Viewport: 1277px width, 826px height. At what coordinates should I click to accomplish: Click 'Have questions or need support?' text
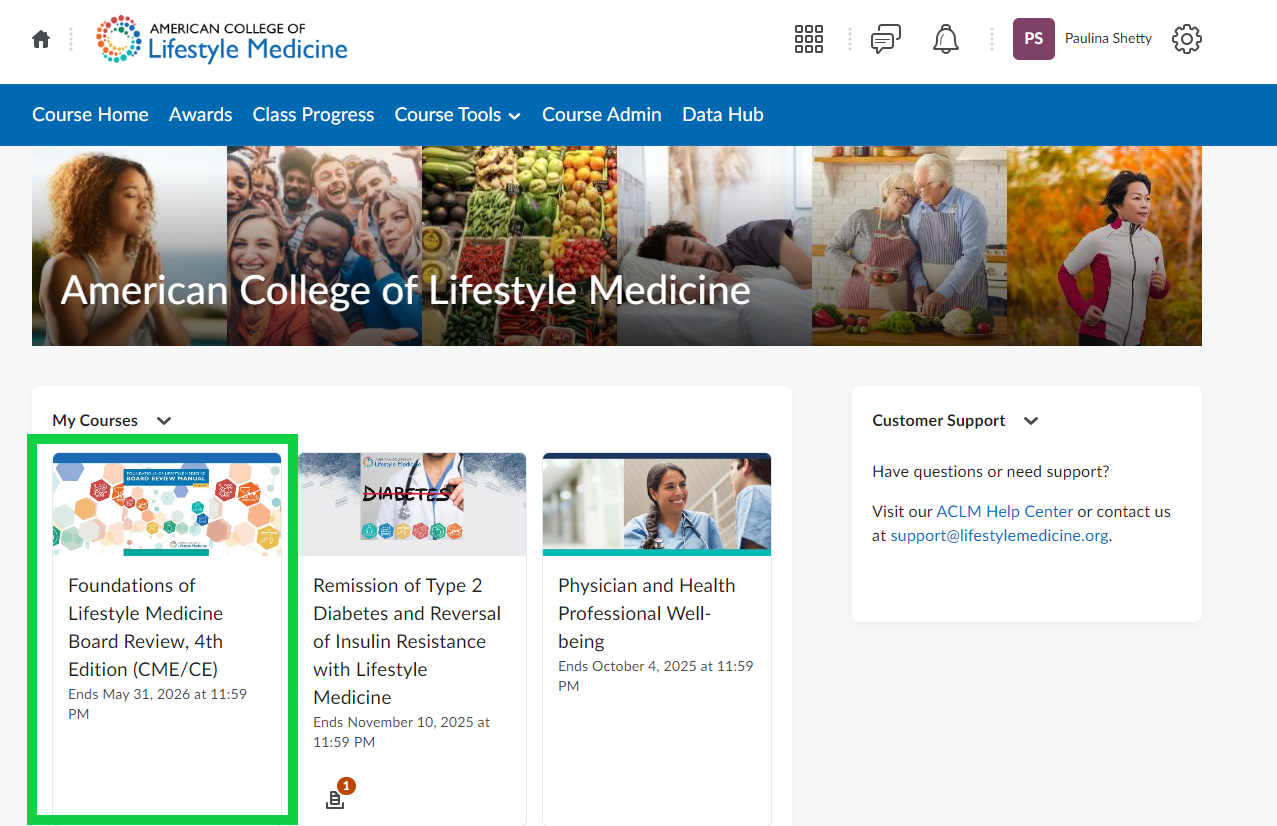click(x=991, y=472)
